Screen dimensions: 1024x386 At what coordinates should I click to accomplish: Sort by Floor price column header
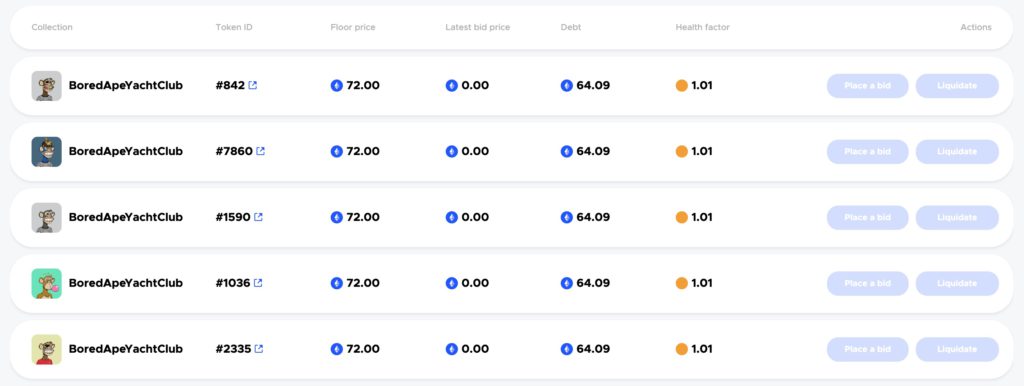[353, 27]
